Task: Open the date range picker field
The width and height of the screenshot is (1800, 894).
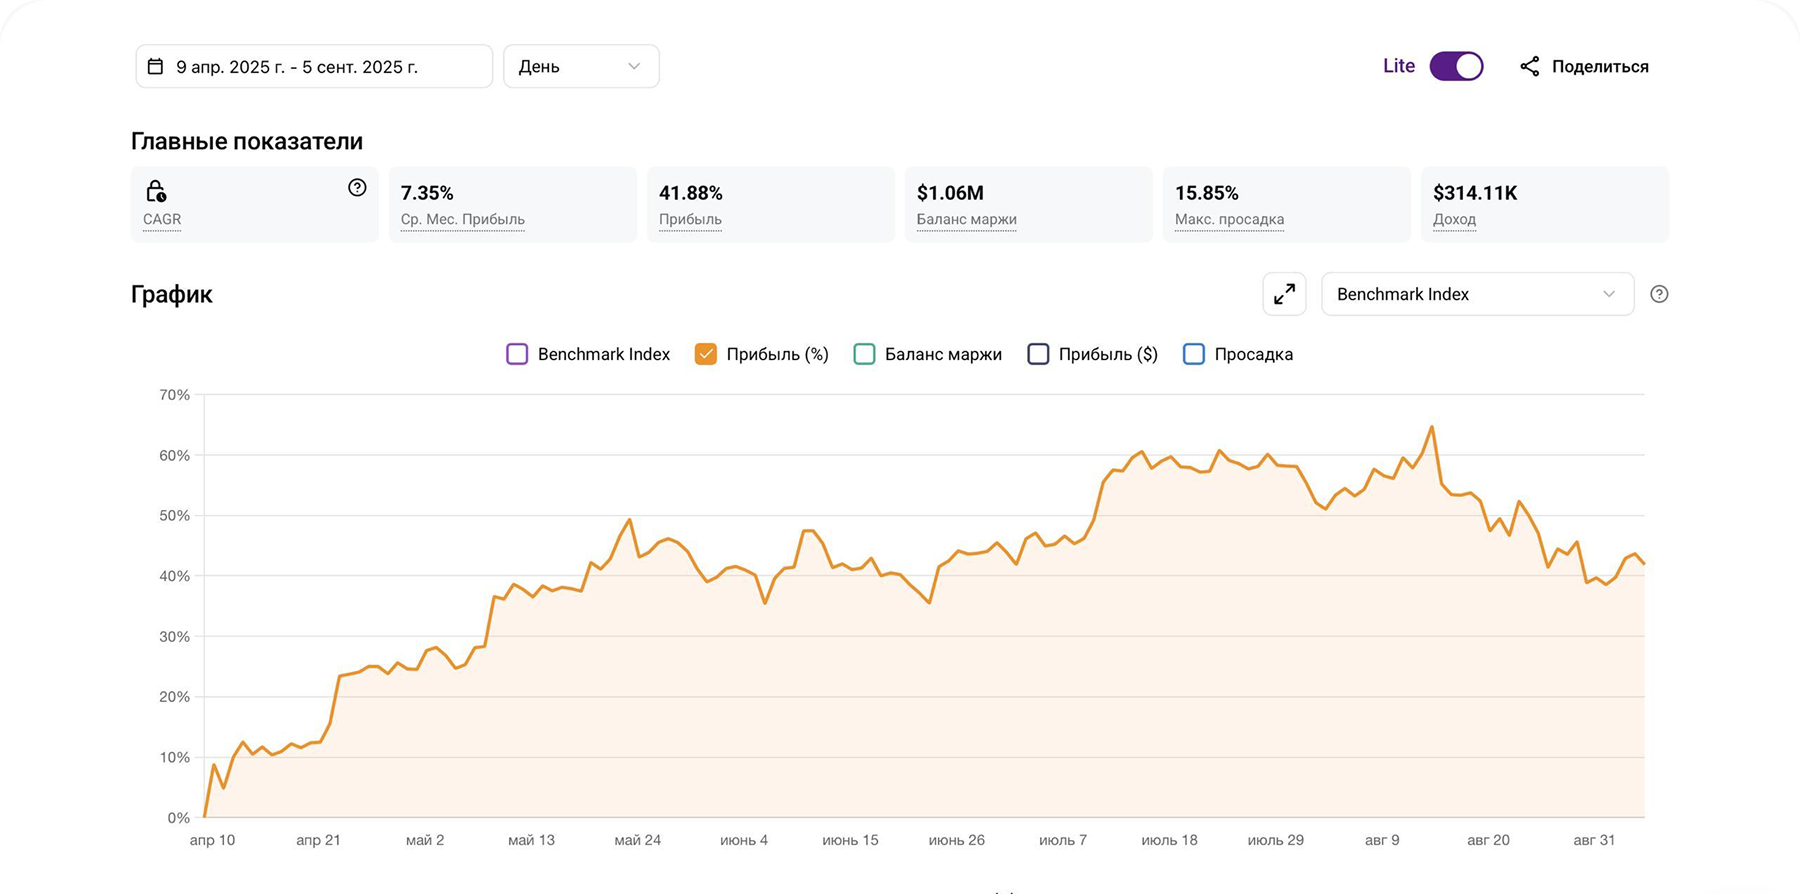Action: tap(314, 67)
